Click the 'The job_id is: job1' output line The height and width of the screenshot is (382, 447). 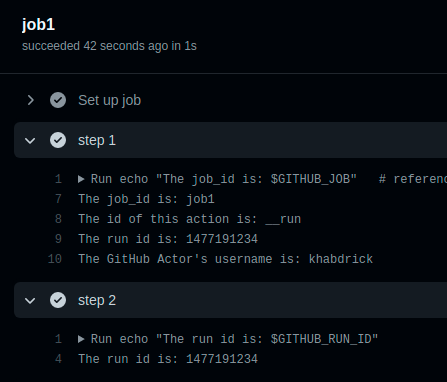tap(146, 199)
